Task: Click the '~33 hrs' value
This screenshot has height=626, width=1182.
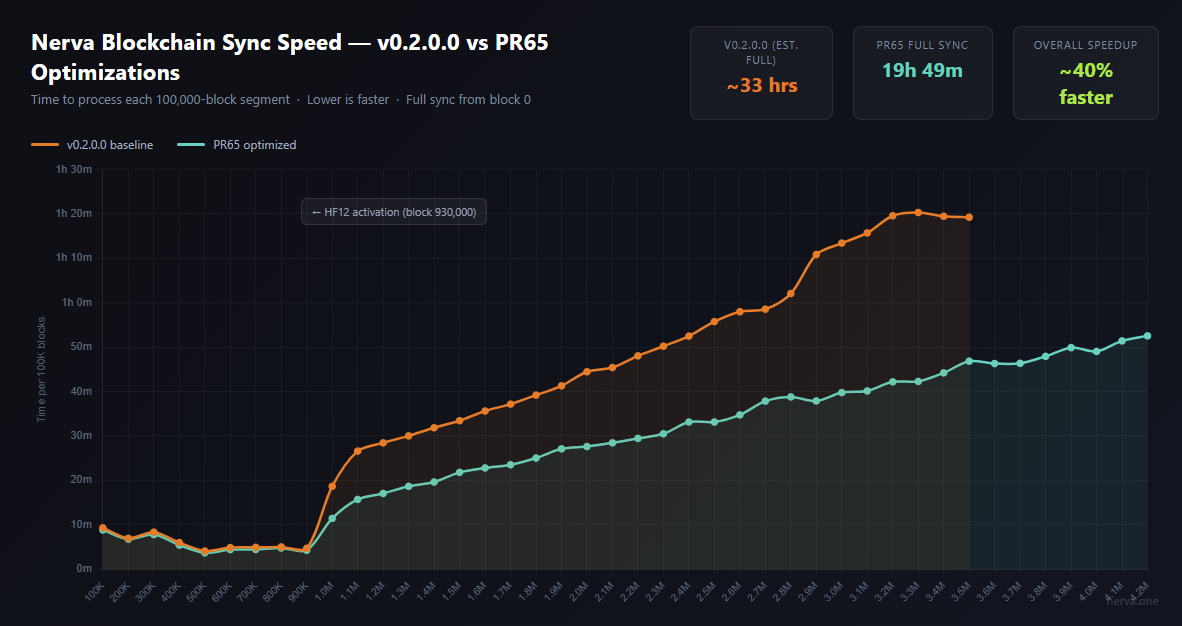Action: click(761, 85)
